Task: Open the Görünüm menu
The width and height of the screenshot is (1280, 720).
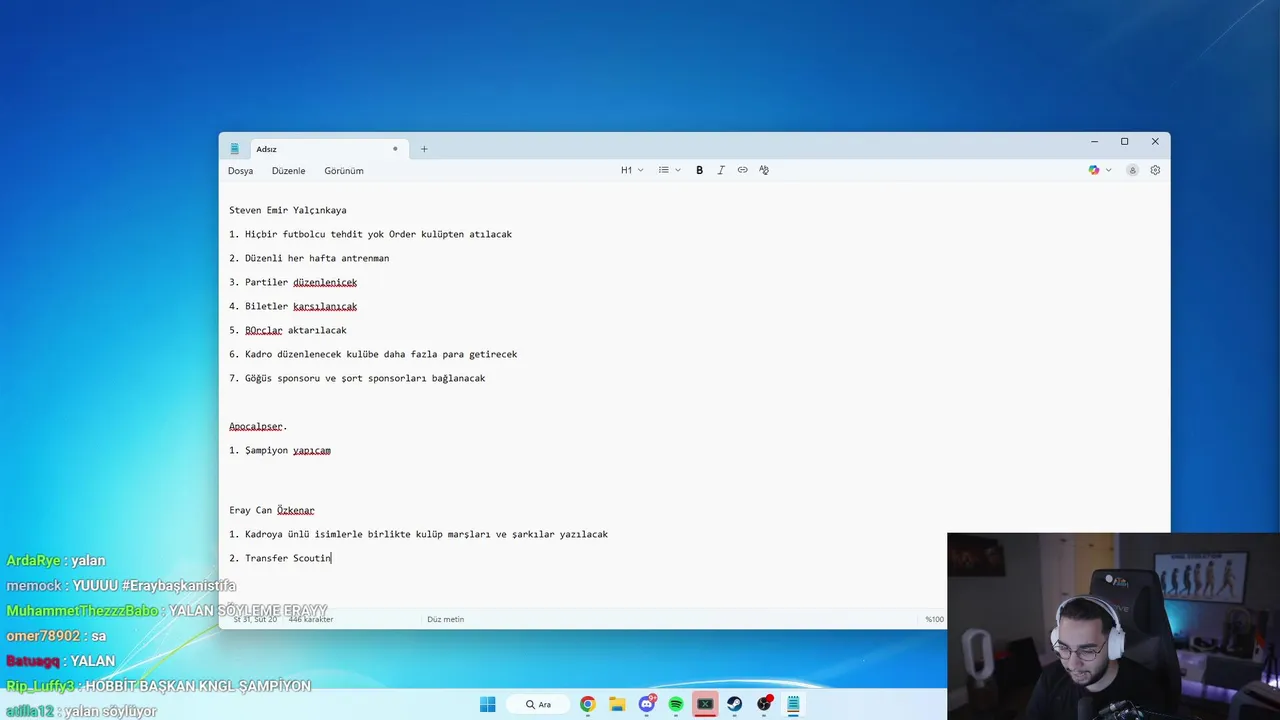Action: [x=344, y=171]
